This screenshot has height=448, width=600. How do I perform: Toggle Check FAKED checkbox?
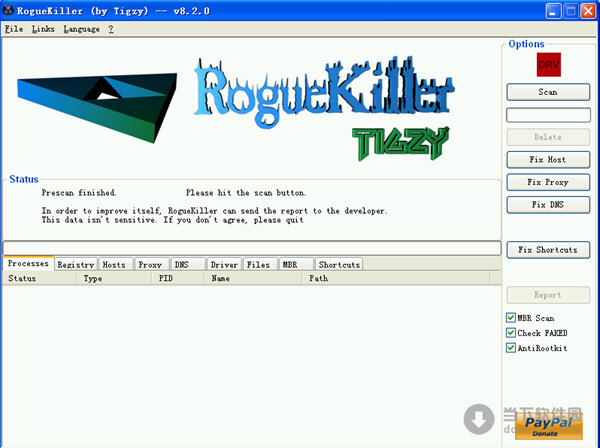point(510,332)
